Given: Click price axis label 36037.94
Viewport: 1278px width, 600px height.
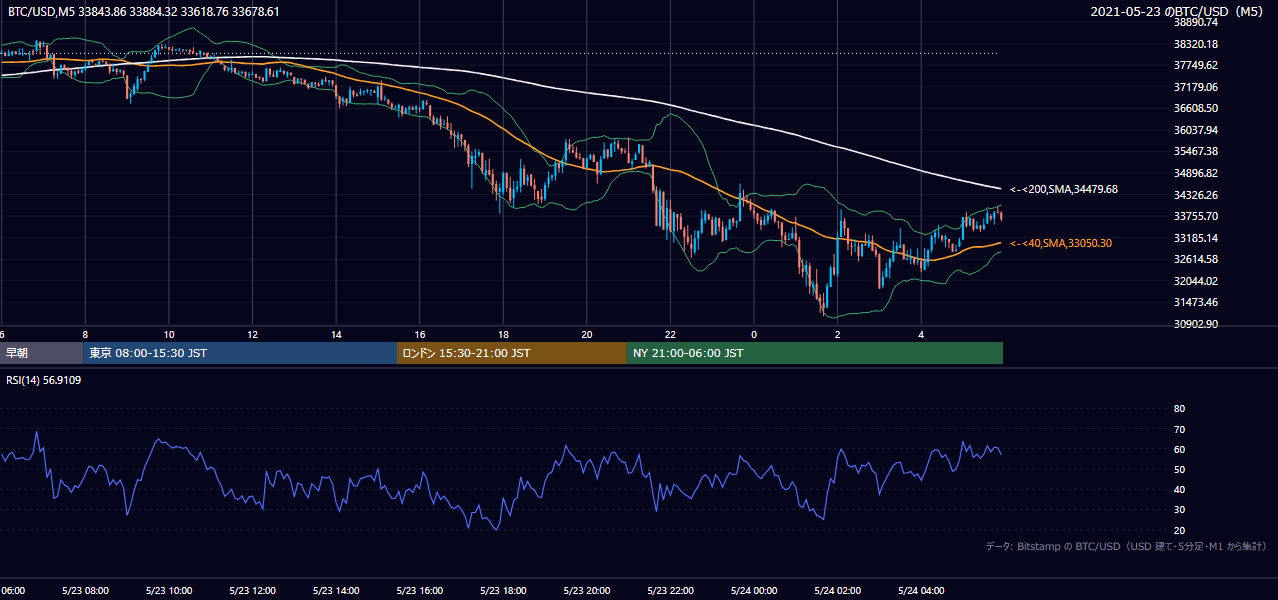Looking at the screenshot, I should tap(1195, 130).
